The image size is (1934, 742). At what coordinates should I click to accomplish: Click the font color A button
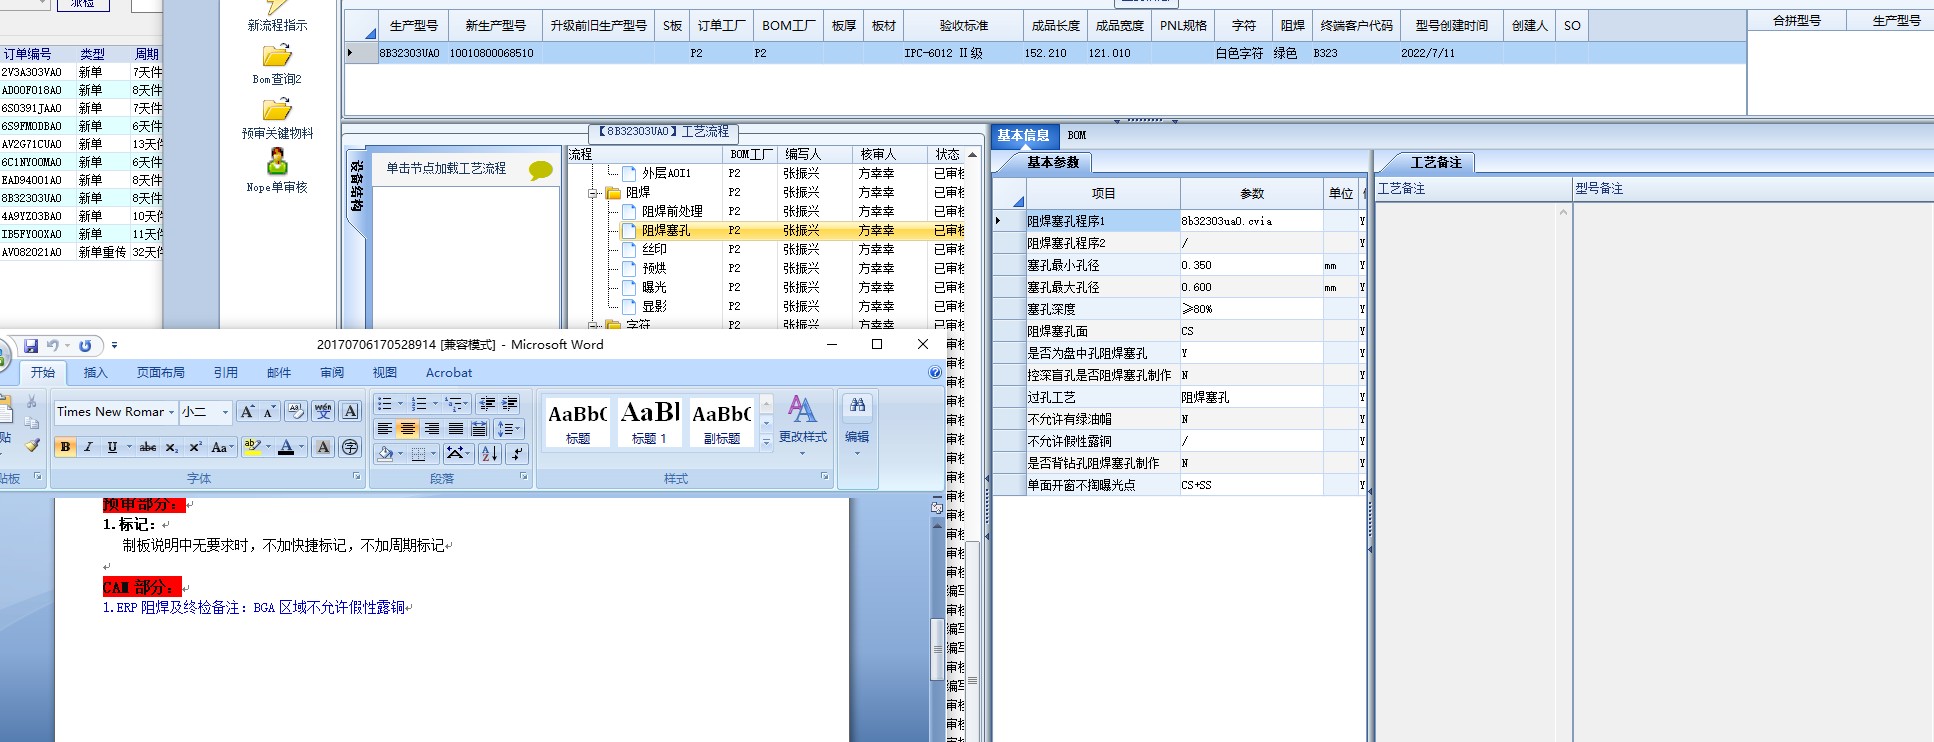click(286, 447)
